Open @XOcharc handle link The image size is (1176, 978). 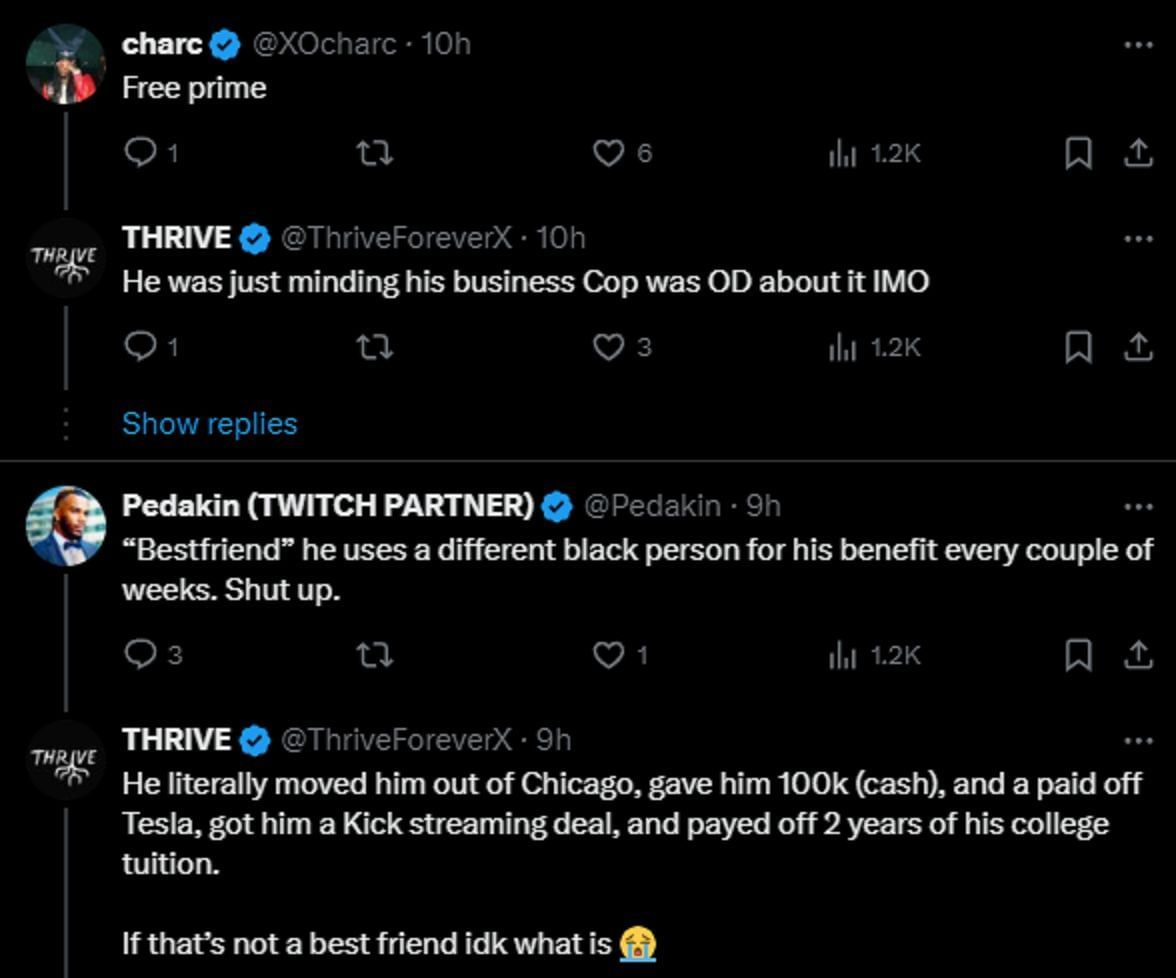322,44
